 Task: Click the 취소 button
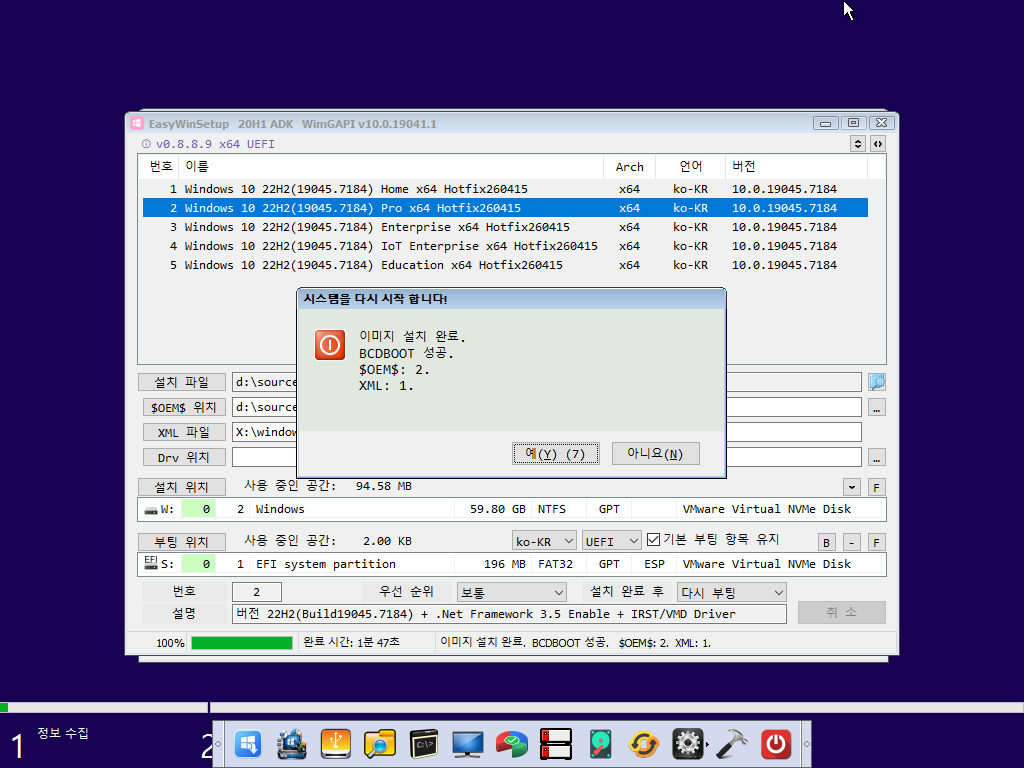(842, 612)
